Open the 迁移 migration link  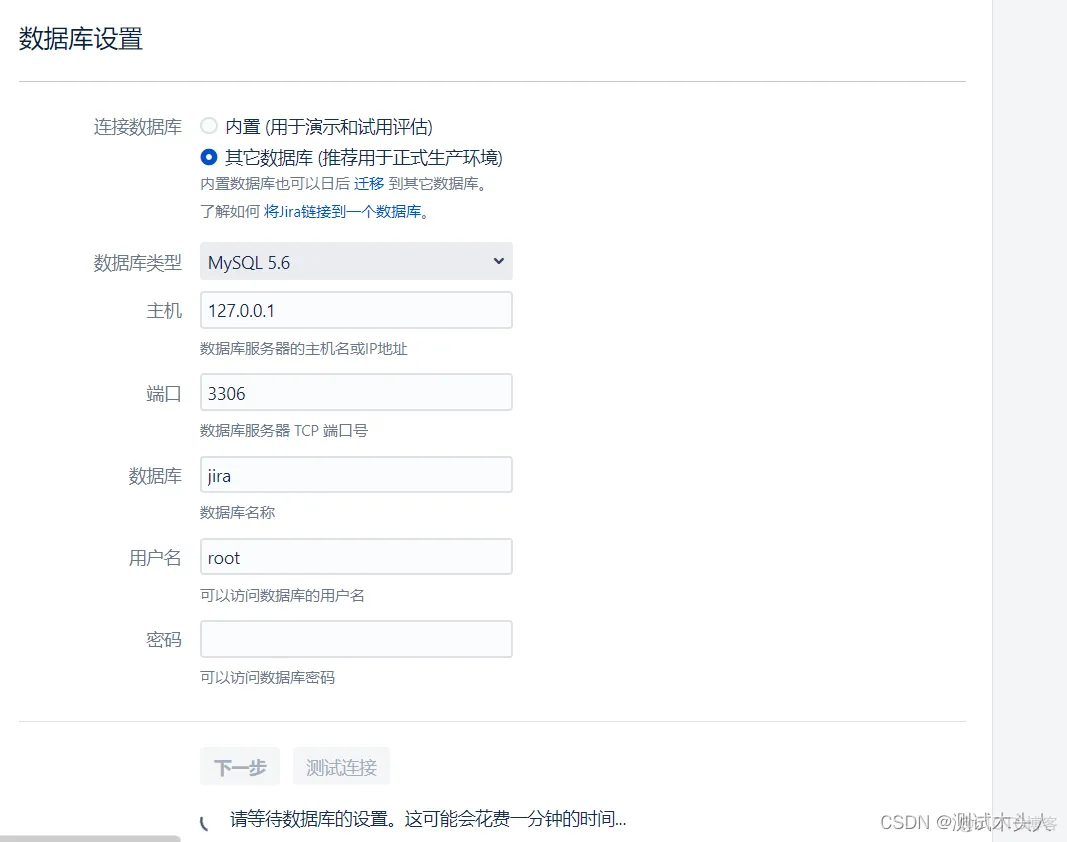(x=369, y=184)
